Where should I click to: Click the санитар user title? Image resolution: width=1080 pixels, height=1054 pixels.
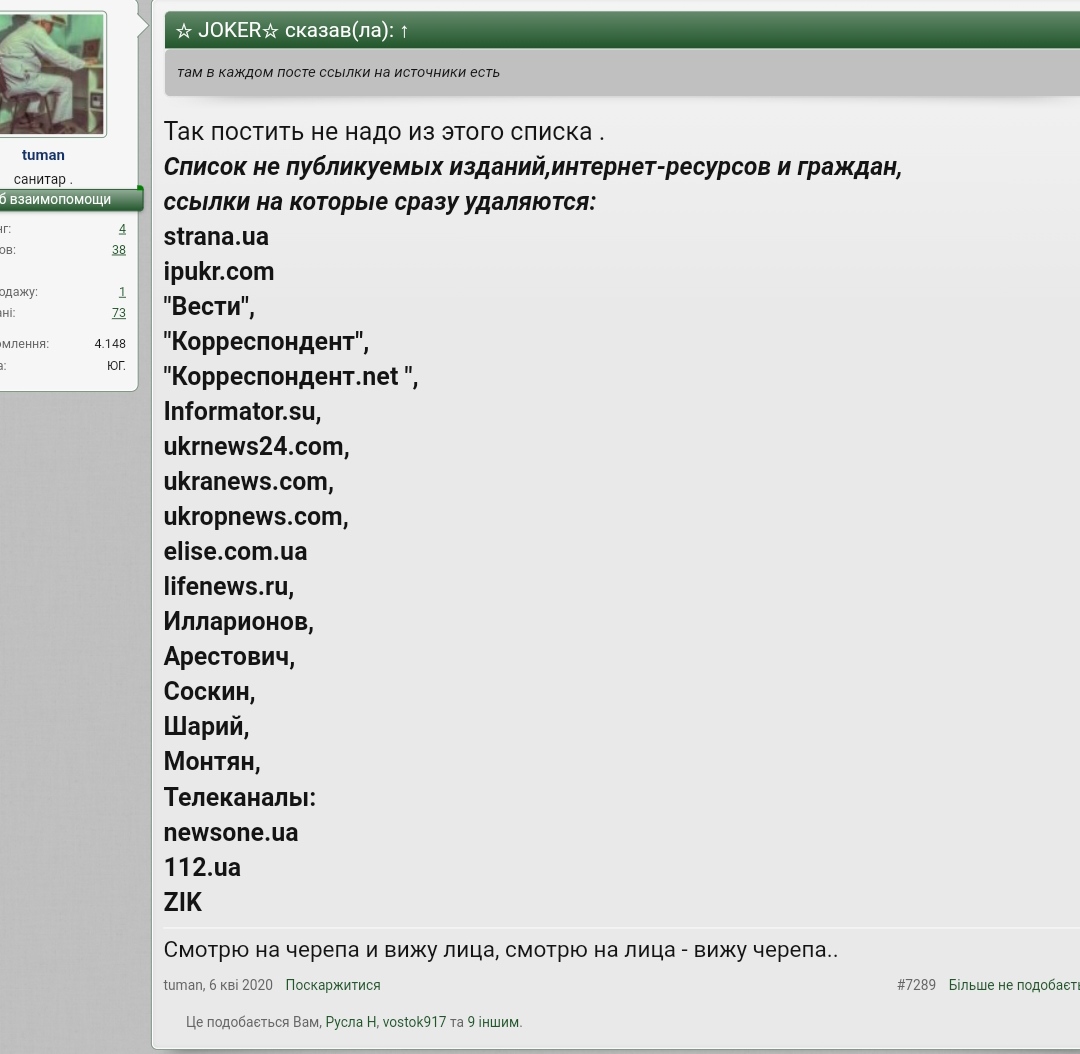click(43, 179)
